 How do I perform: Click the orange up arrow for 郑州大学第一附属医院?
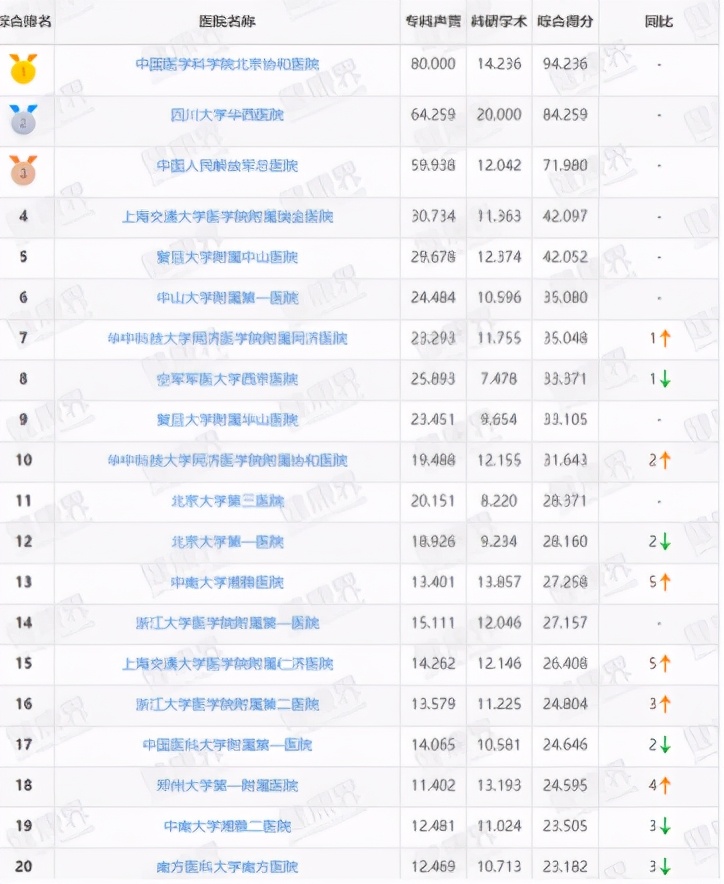pyautogui.click(x=665, y=785)
